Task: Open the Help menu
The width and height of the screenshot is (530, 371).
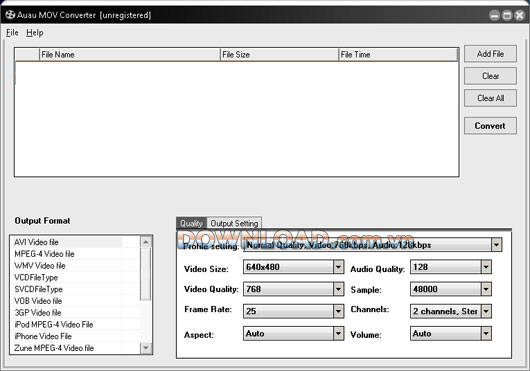Action: click(x=35, y=33)
